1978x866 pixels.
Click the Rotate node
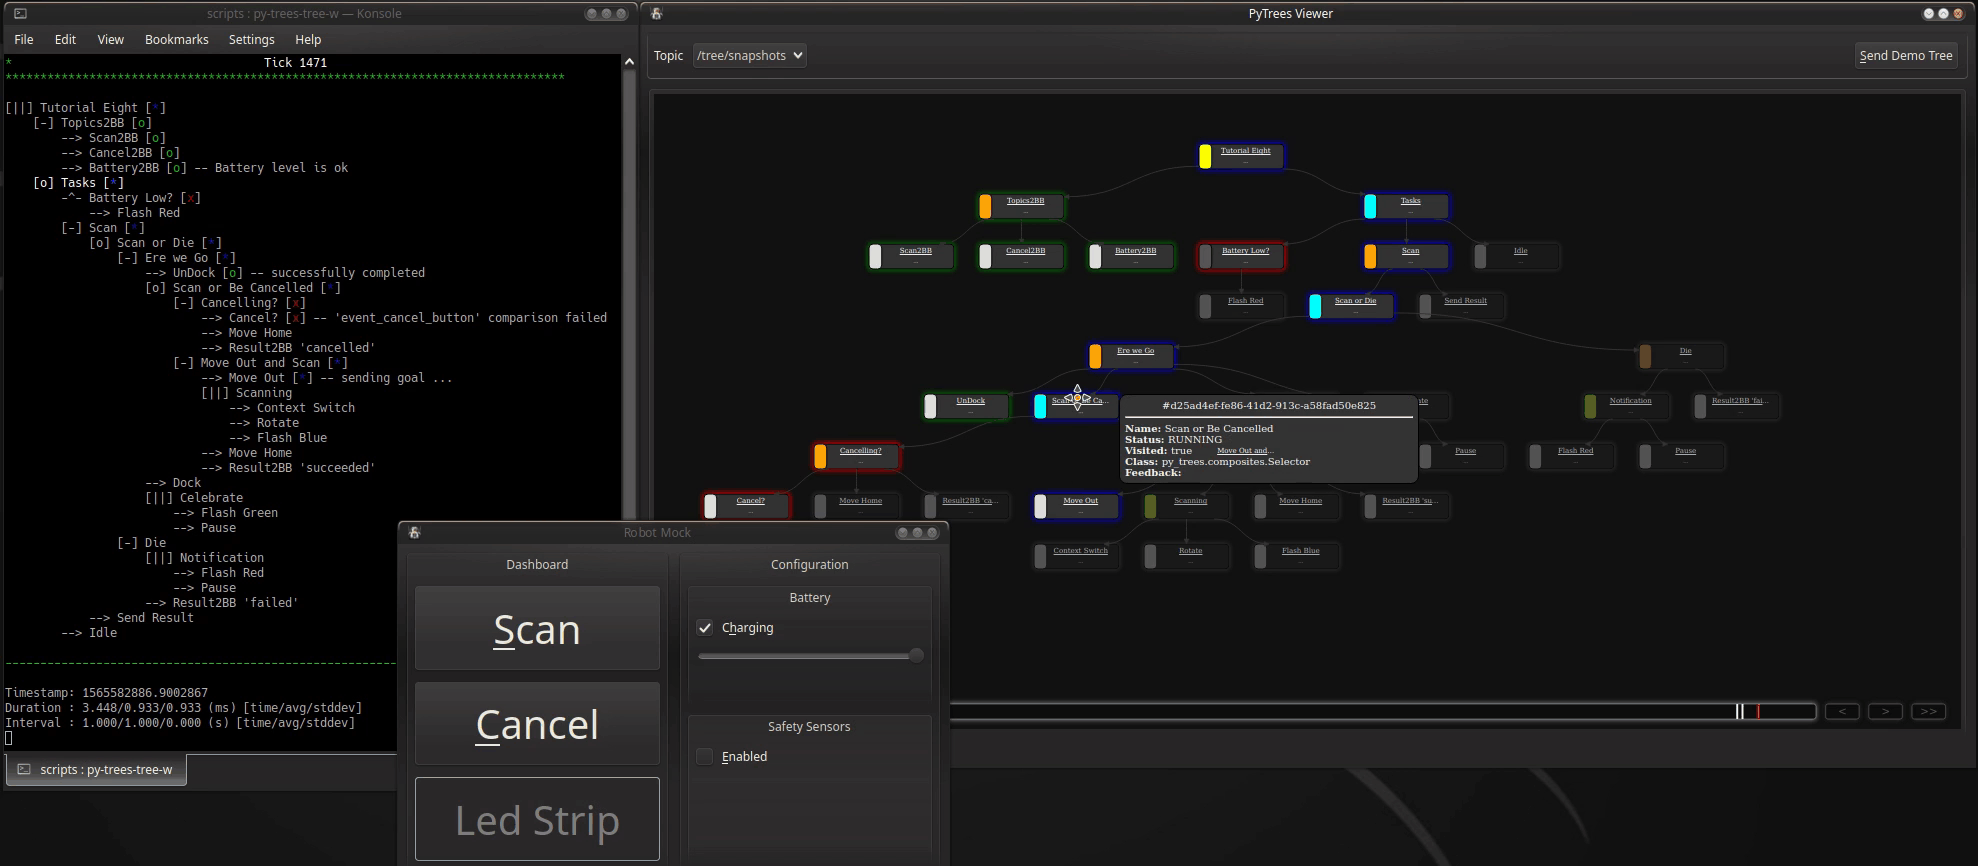[x=1186, y=556]
